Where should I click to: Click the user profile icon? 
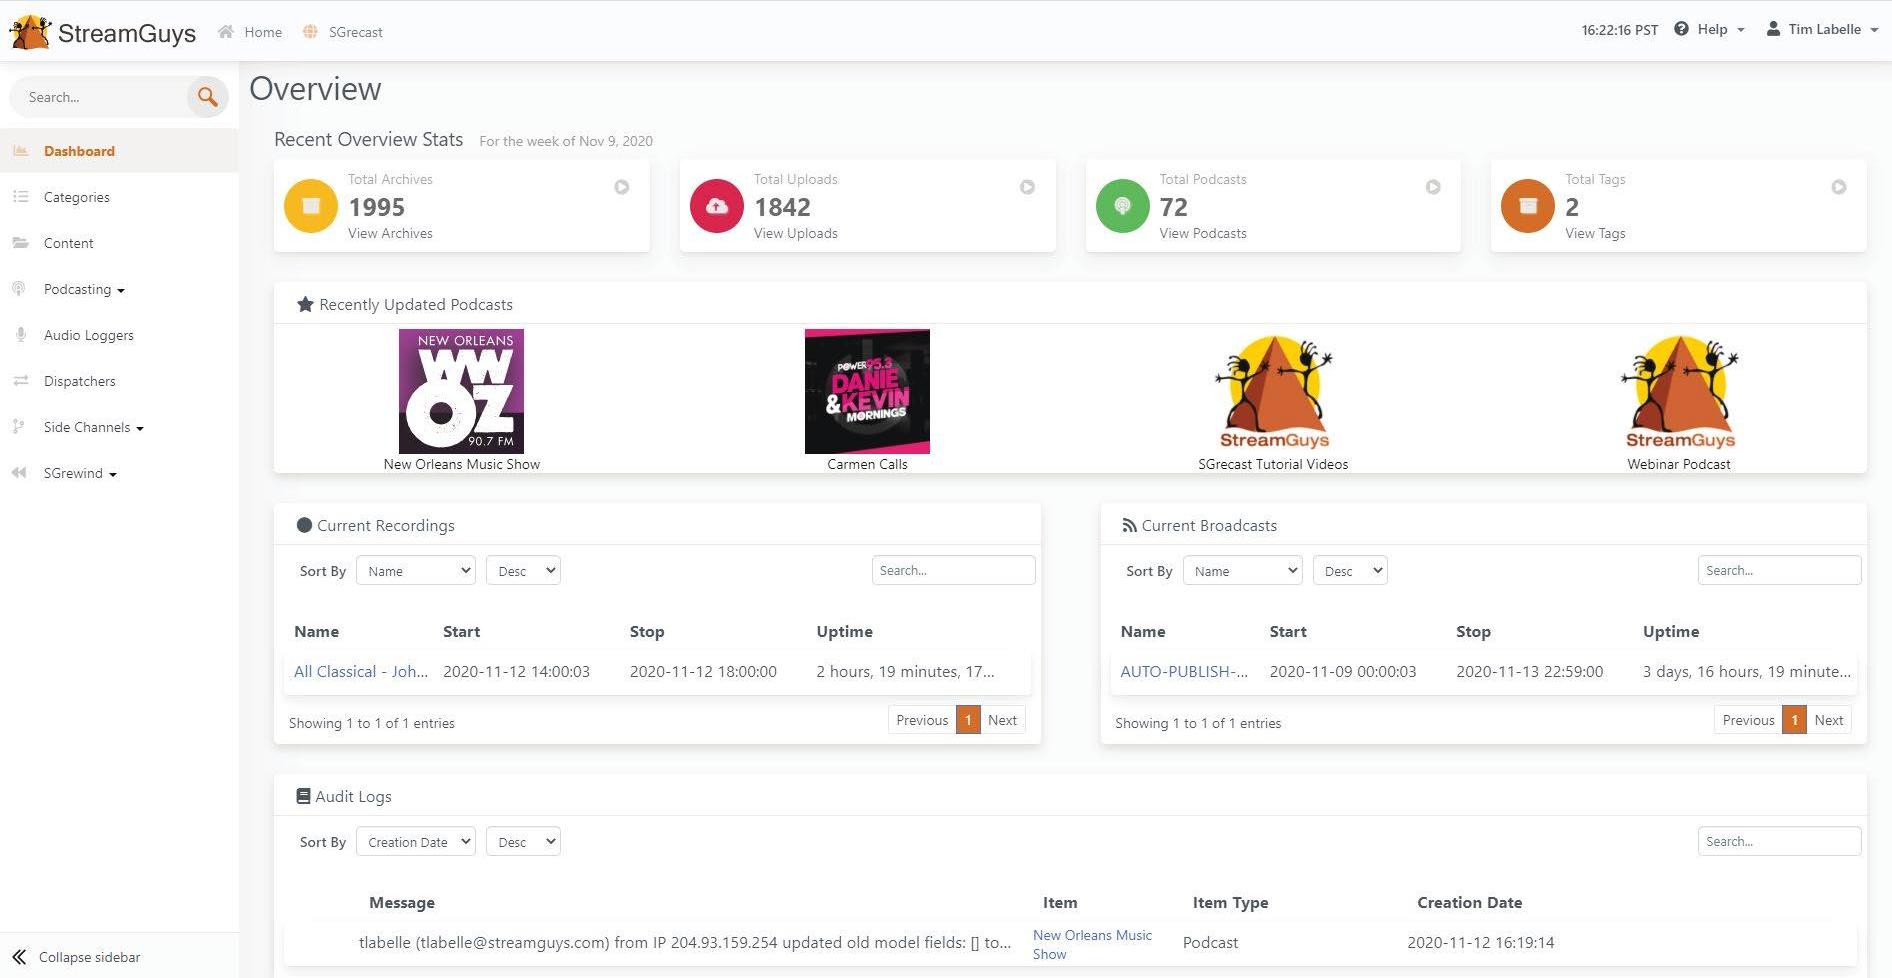pyautogui.click(x=1773, y=29)
